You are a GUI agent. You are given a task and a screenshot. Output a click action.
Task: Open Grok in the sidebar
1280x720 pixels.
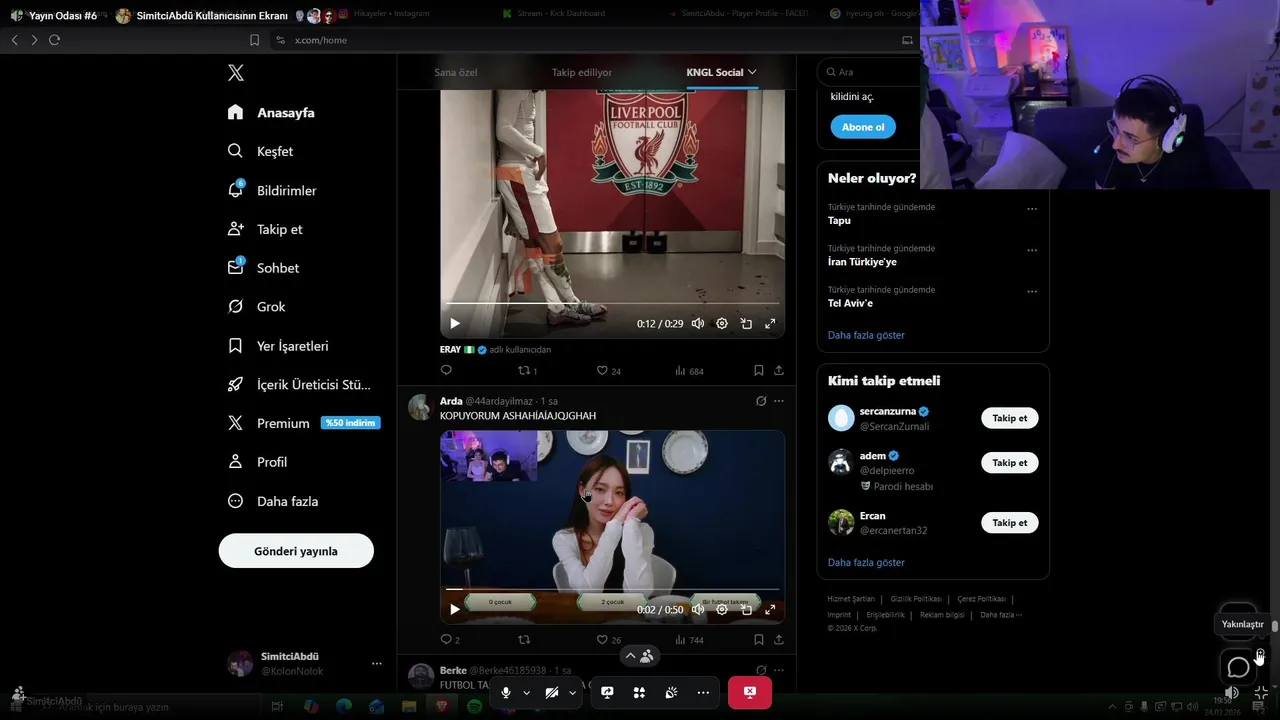(256, 307)
